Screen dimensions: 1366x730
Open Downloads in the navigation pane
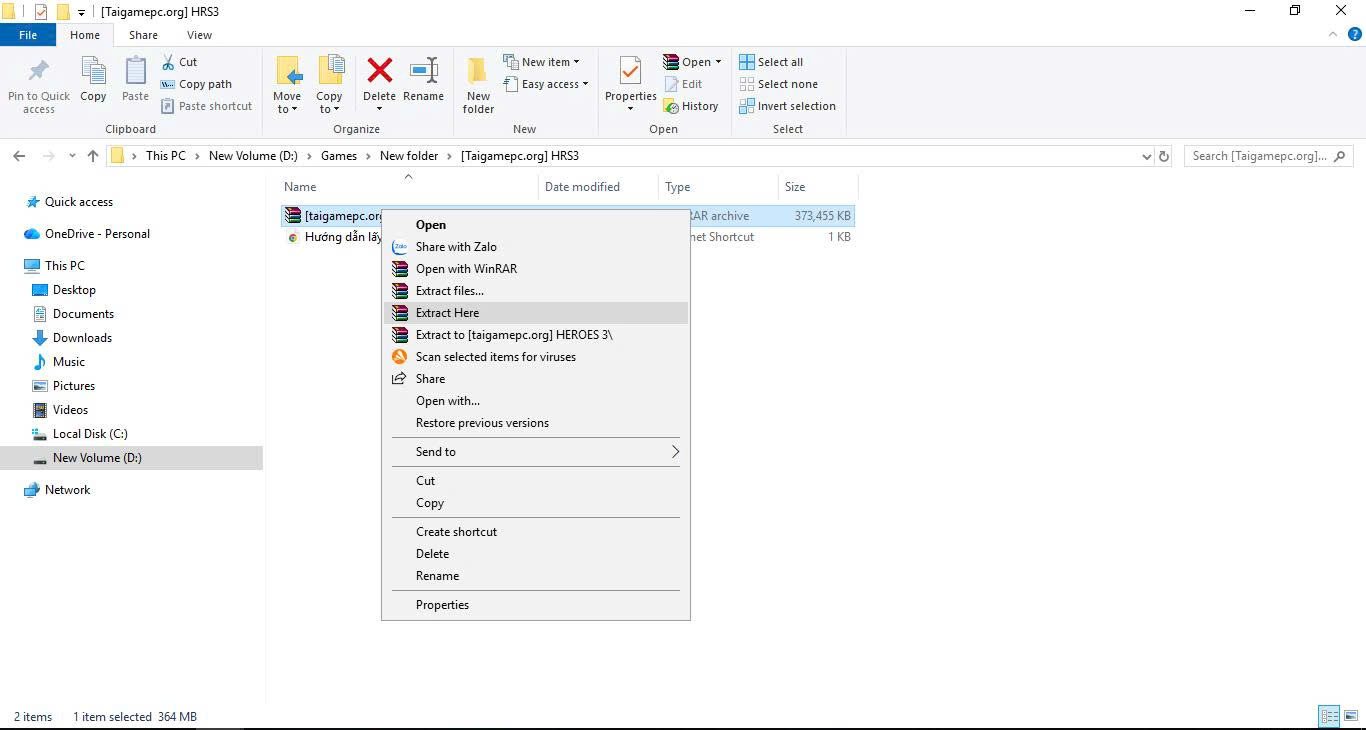[82, 338]
